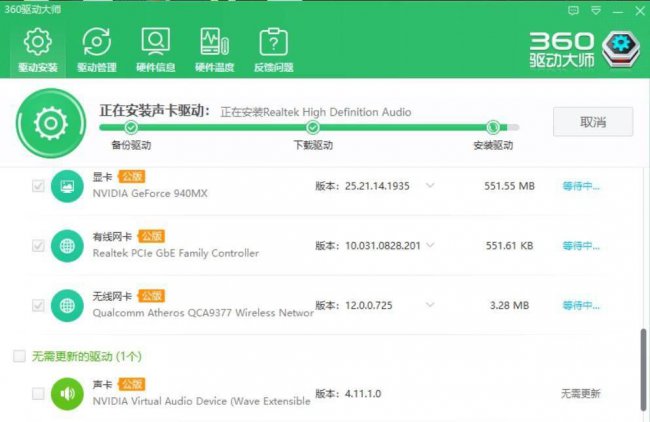Viewport: 650px width, 422px height.
Task: Click the vertical scrollbar thumb
Action: click(643, 369)
